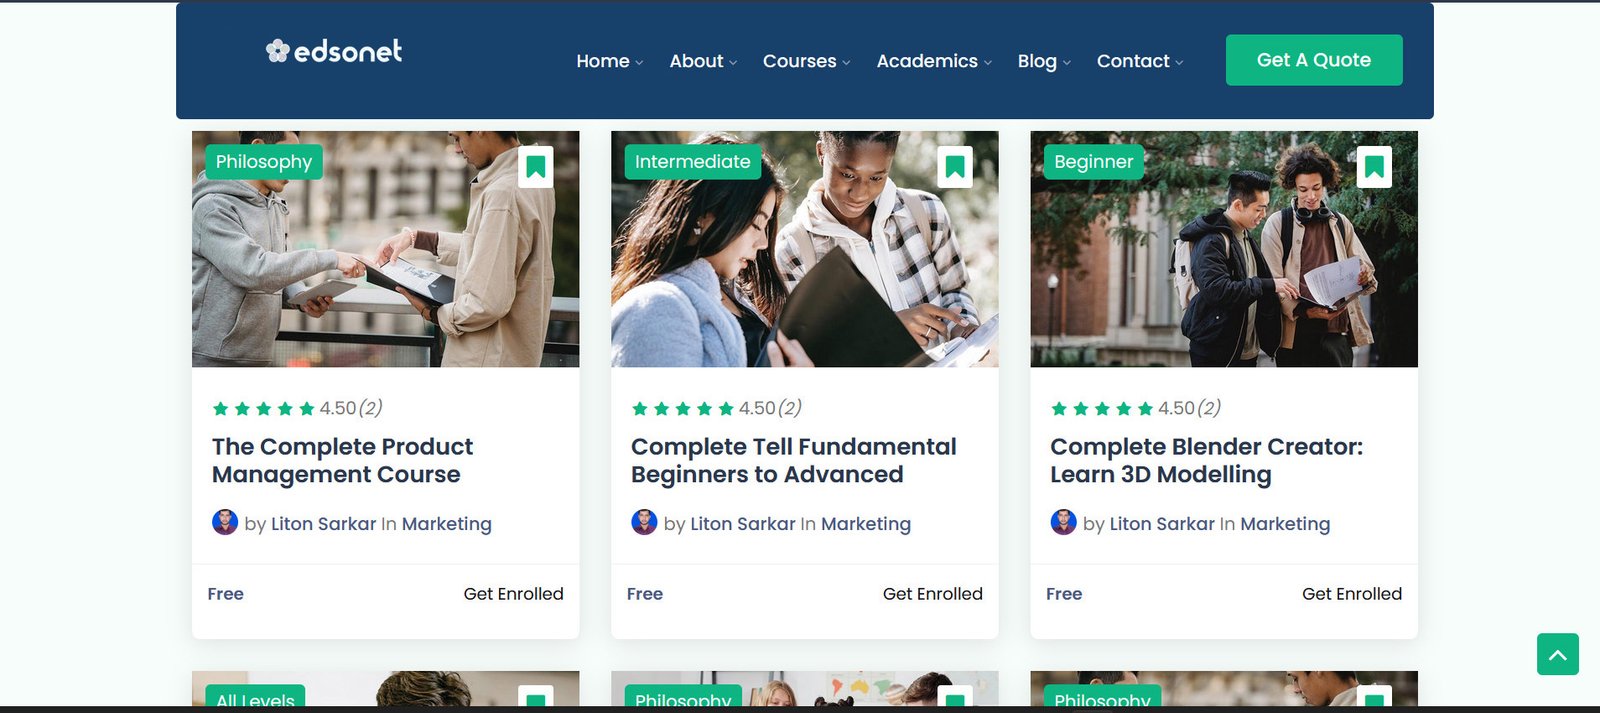Screen dimensions: 1600x713
Task: Click the edsonet logo icon
Action: point(277,51)
